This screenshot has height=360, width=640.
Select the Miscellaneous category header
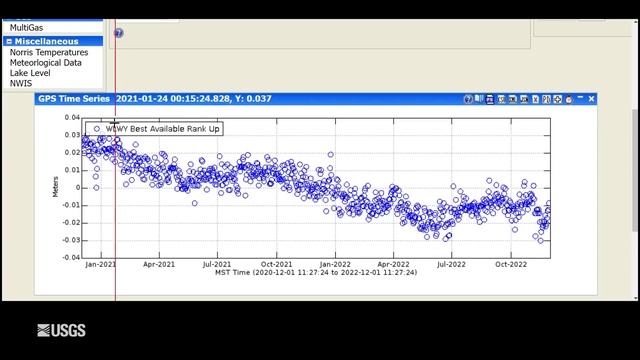(x=53, y=41)
